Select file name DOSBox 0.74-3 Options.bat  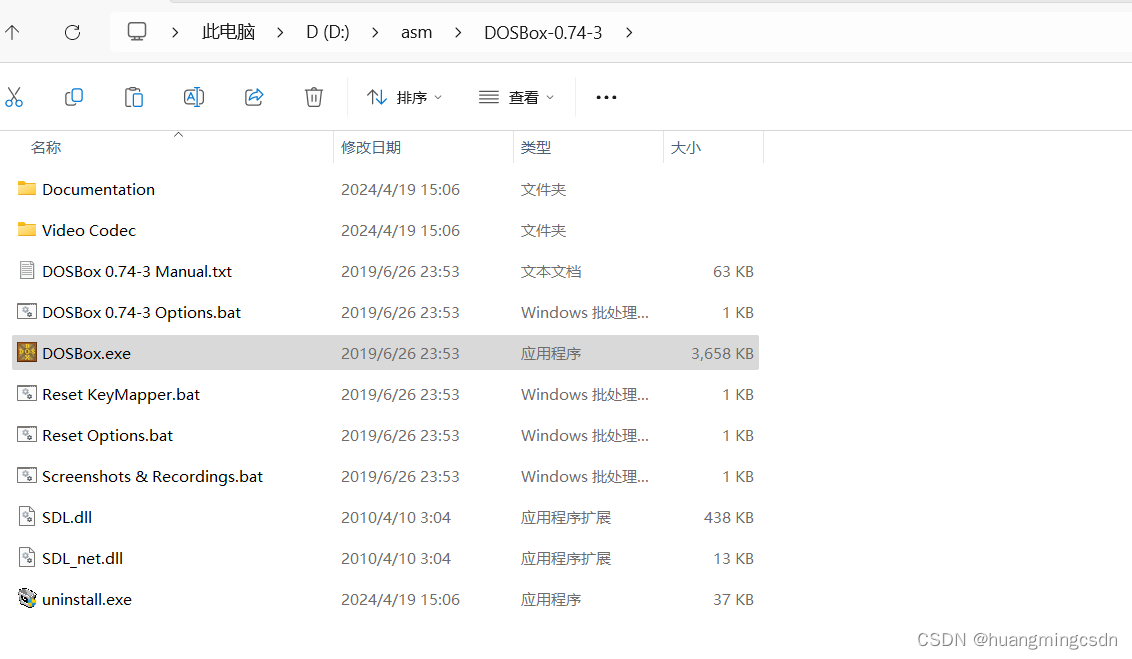click(142, 313)
